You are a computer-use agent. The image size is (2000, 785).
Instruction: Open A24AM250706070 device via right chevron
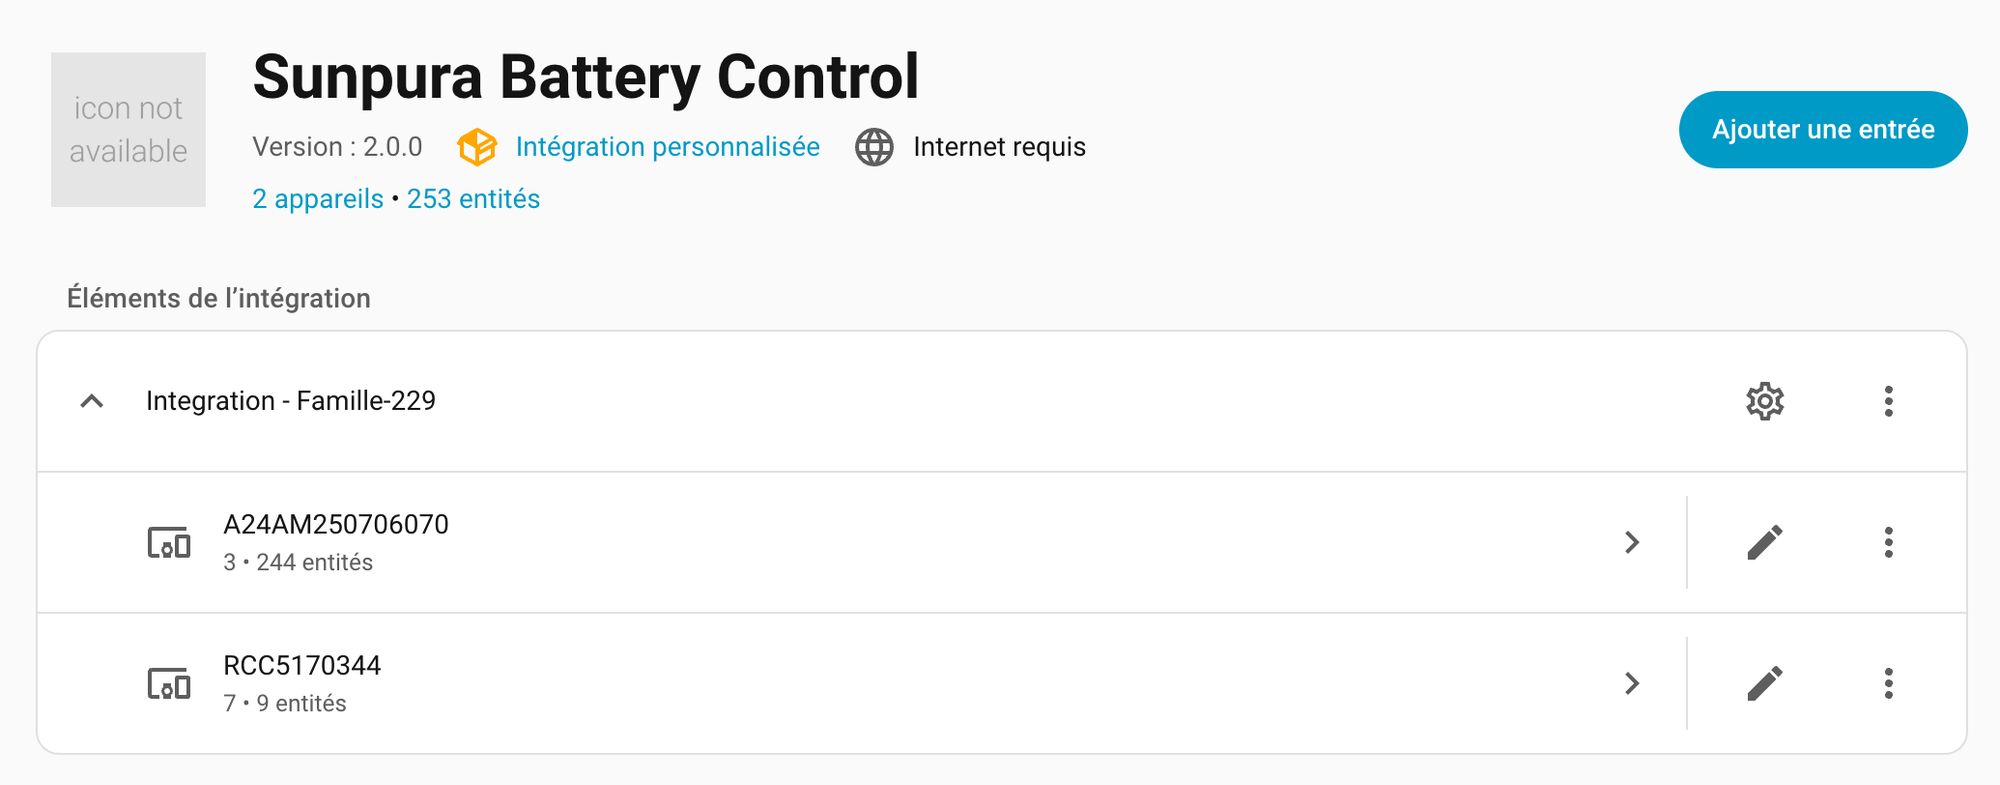1632,542
